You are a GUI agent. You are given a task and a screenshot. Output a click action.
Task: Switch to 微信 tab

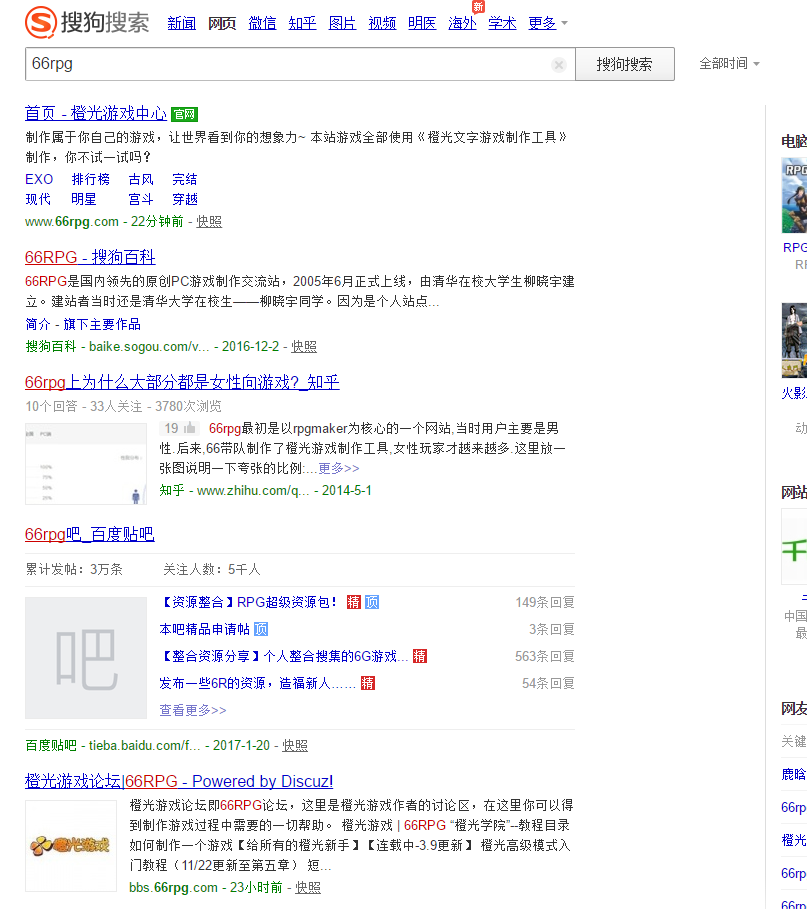click(262, 23)
